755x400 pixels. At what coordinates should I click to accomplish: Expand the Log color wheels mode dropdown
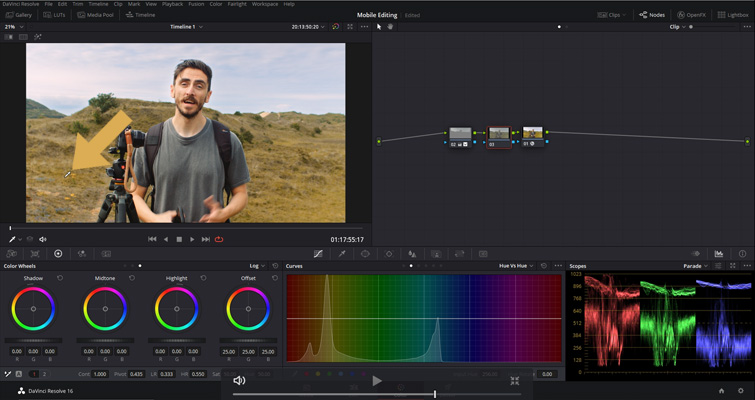(x=256, y=266)
